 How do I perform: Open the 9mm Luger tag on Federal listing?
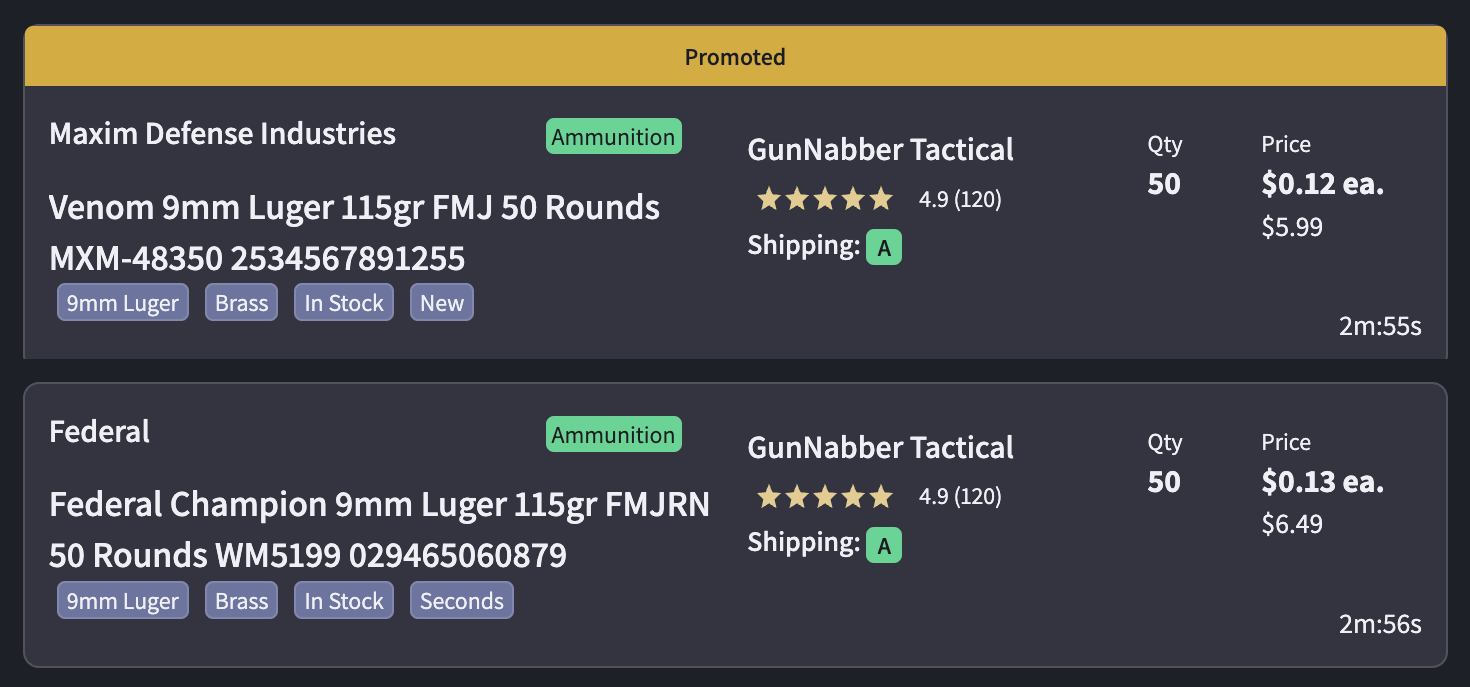click(x=122, y=600)
